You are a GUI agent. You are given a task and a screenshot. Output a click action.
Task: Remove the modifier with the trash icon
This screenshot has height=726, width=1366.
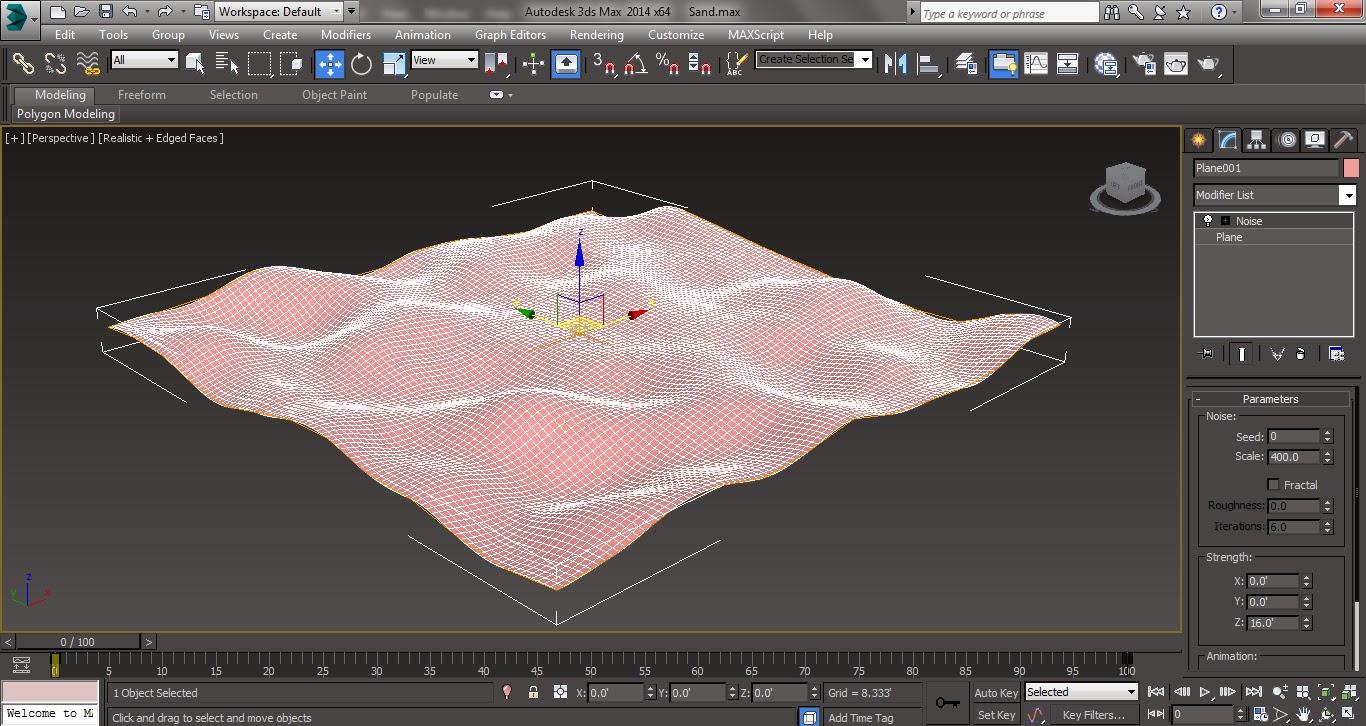[1300, 353]
